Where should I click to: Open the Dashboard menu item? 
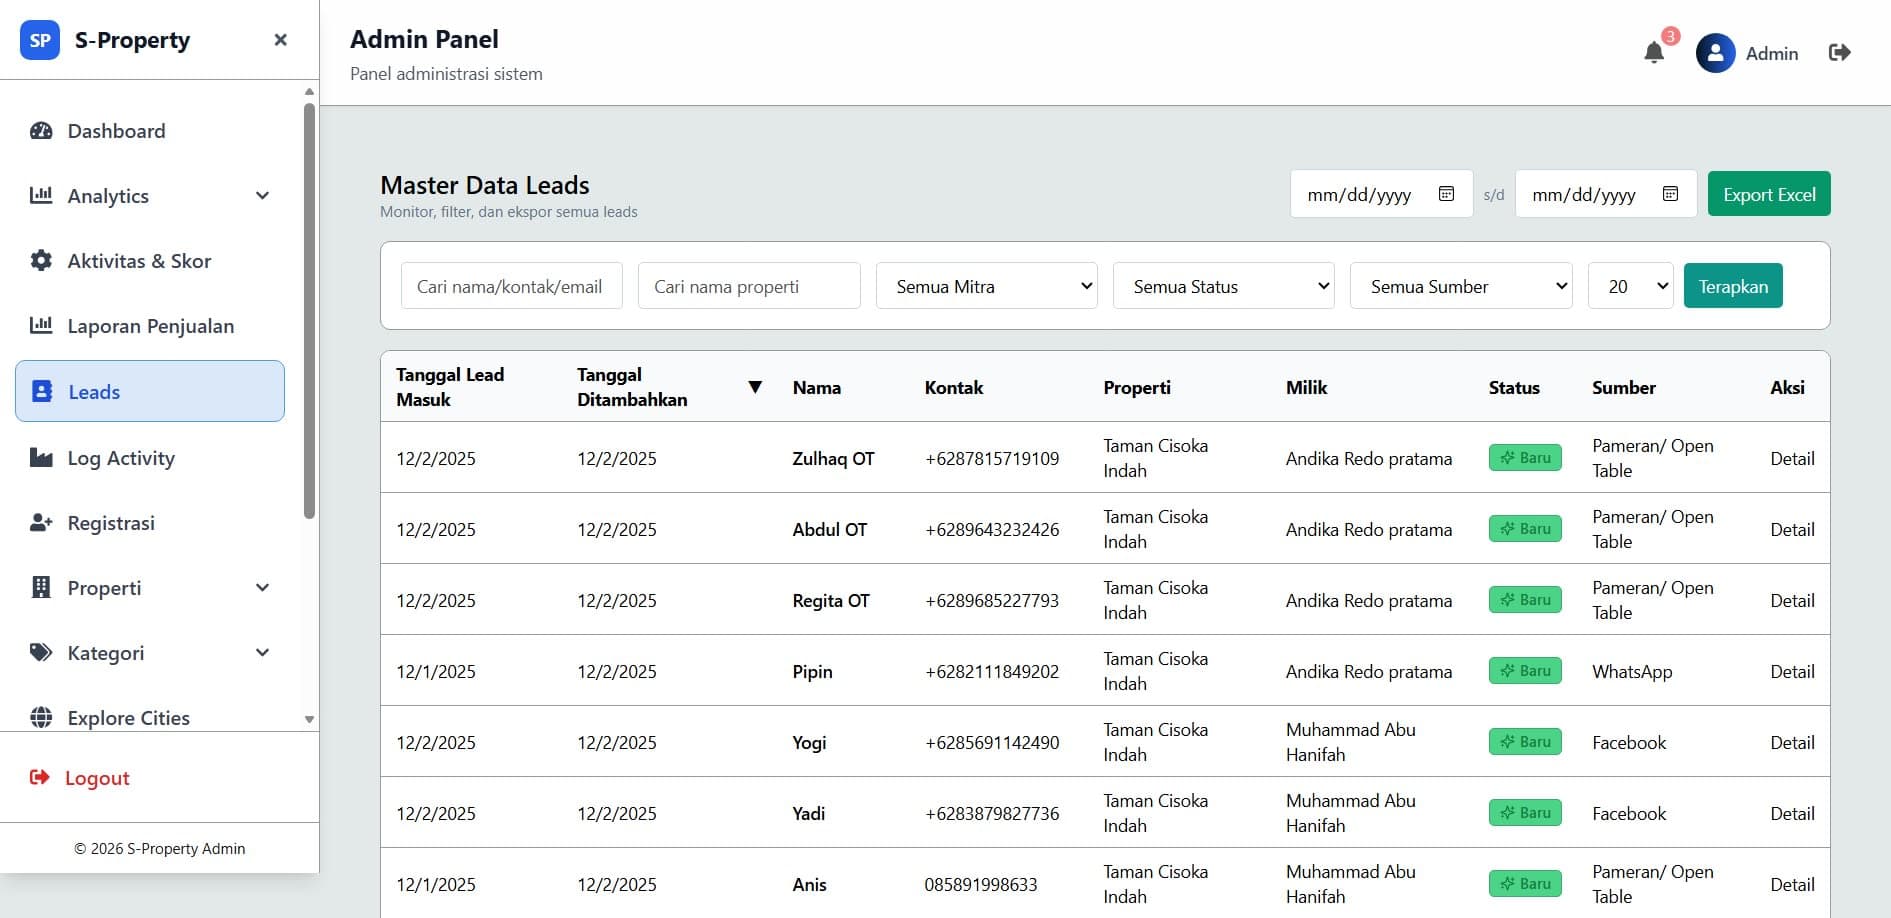[x=150, y=131]
